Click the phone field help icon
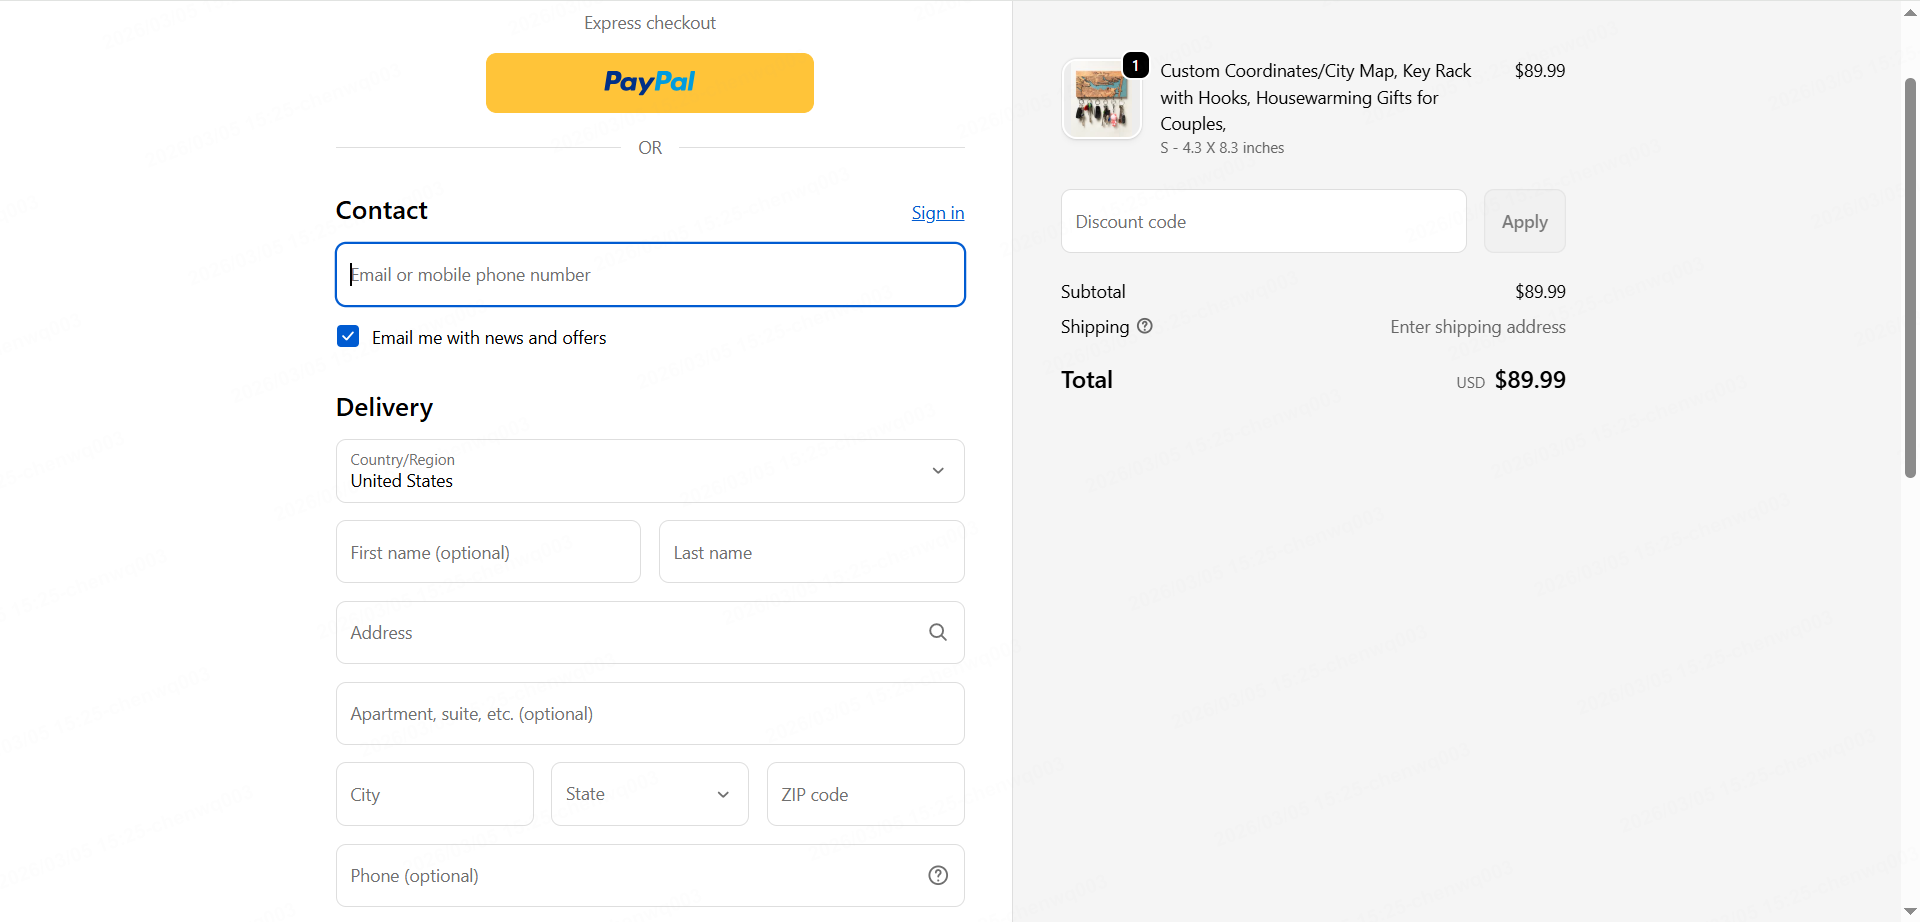1920x922 pixels. tap(937, 875)
